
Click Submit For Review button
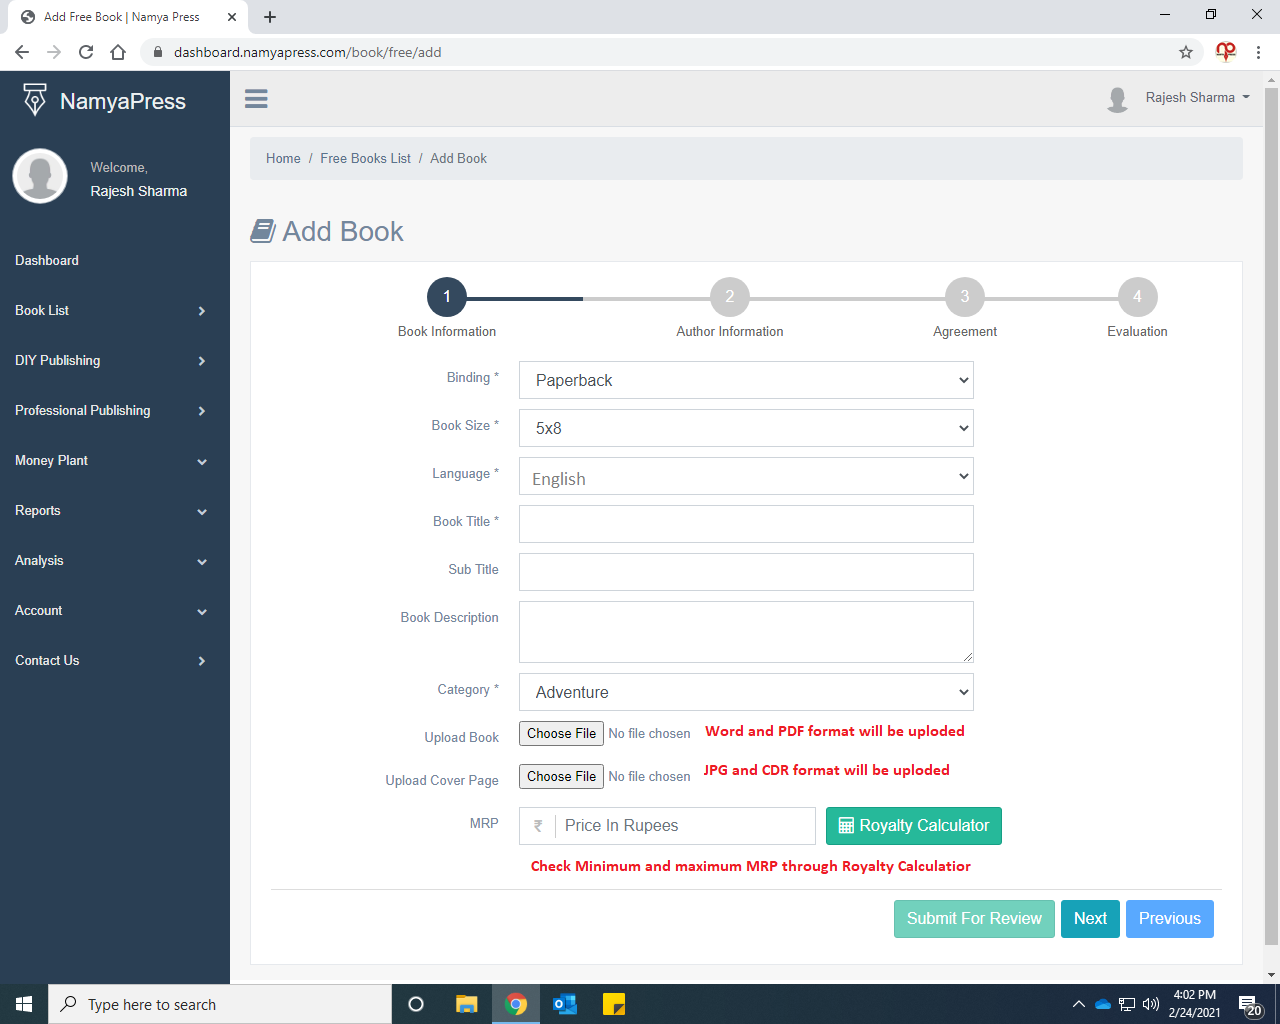pyautogui.click(x=974, y=919)
